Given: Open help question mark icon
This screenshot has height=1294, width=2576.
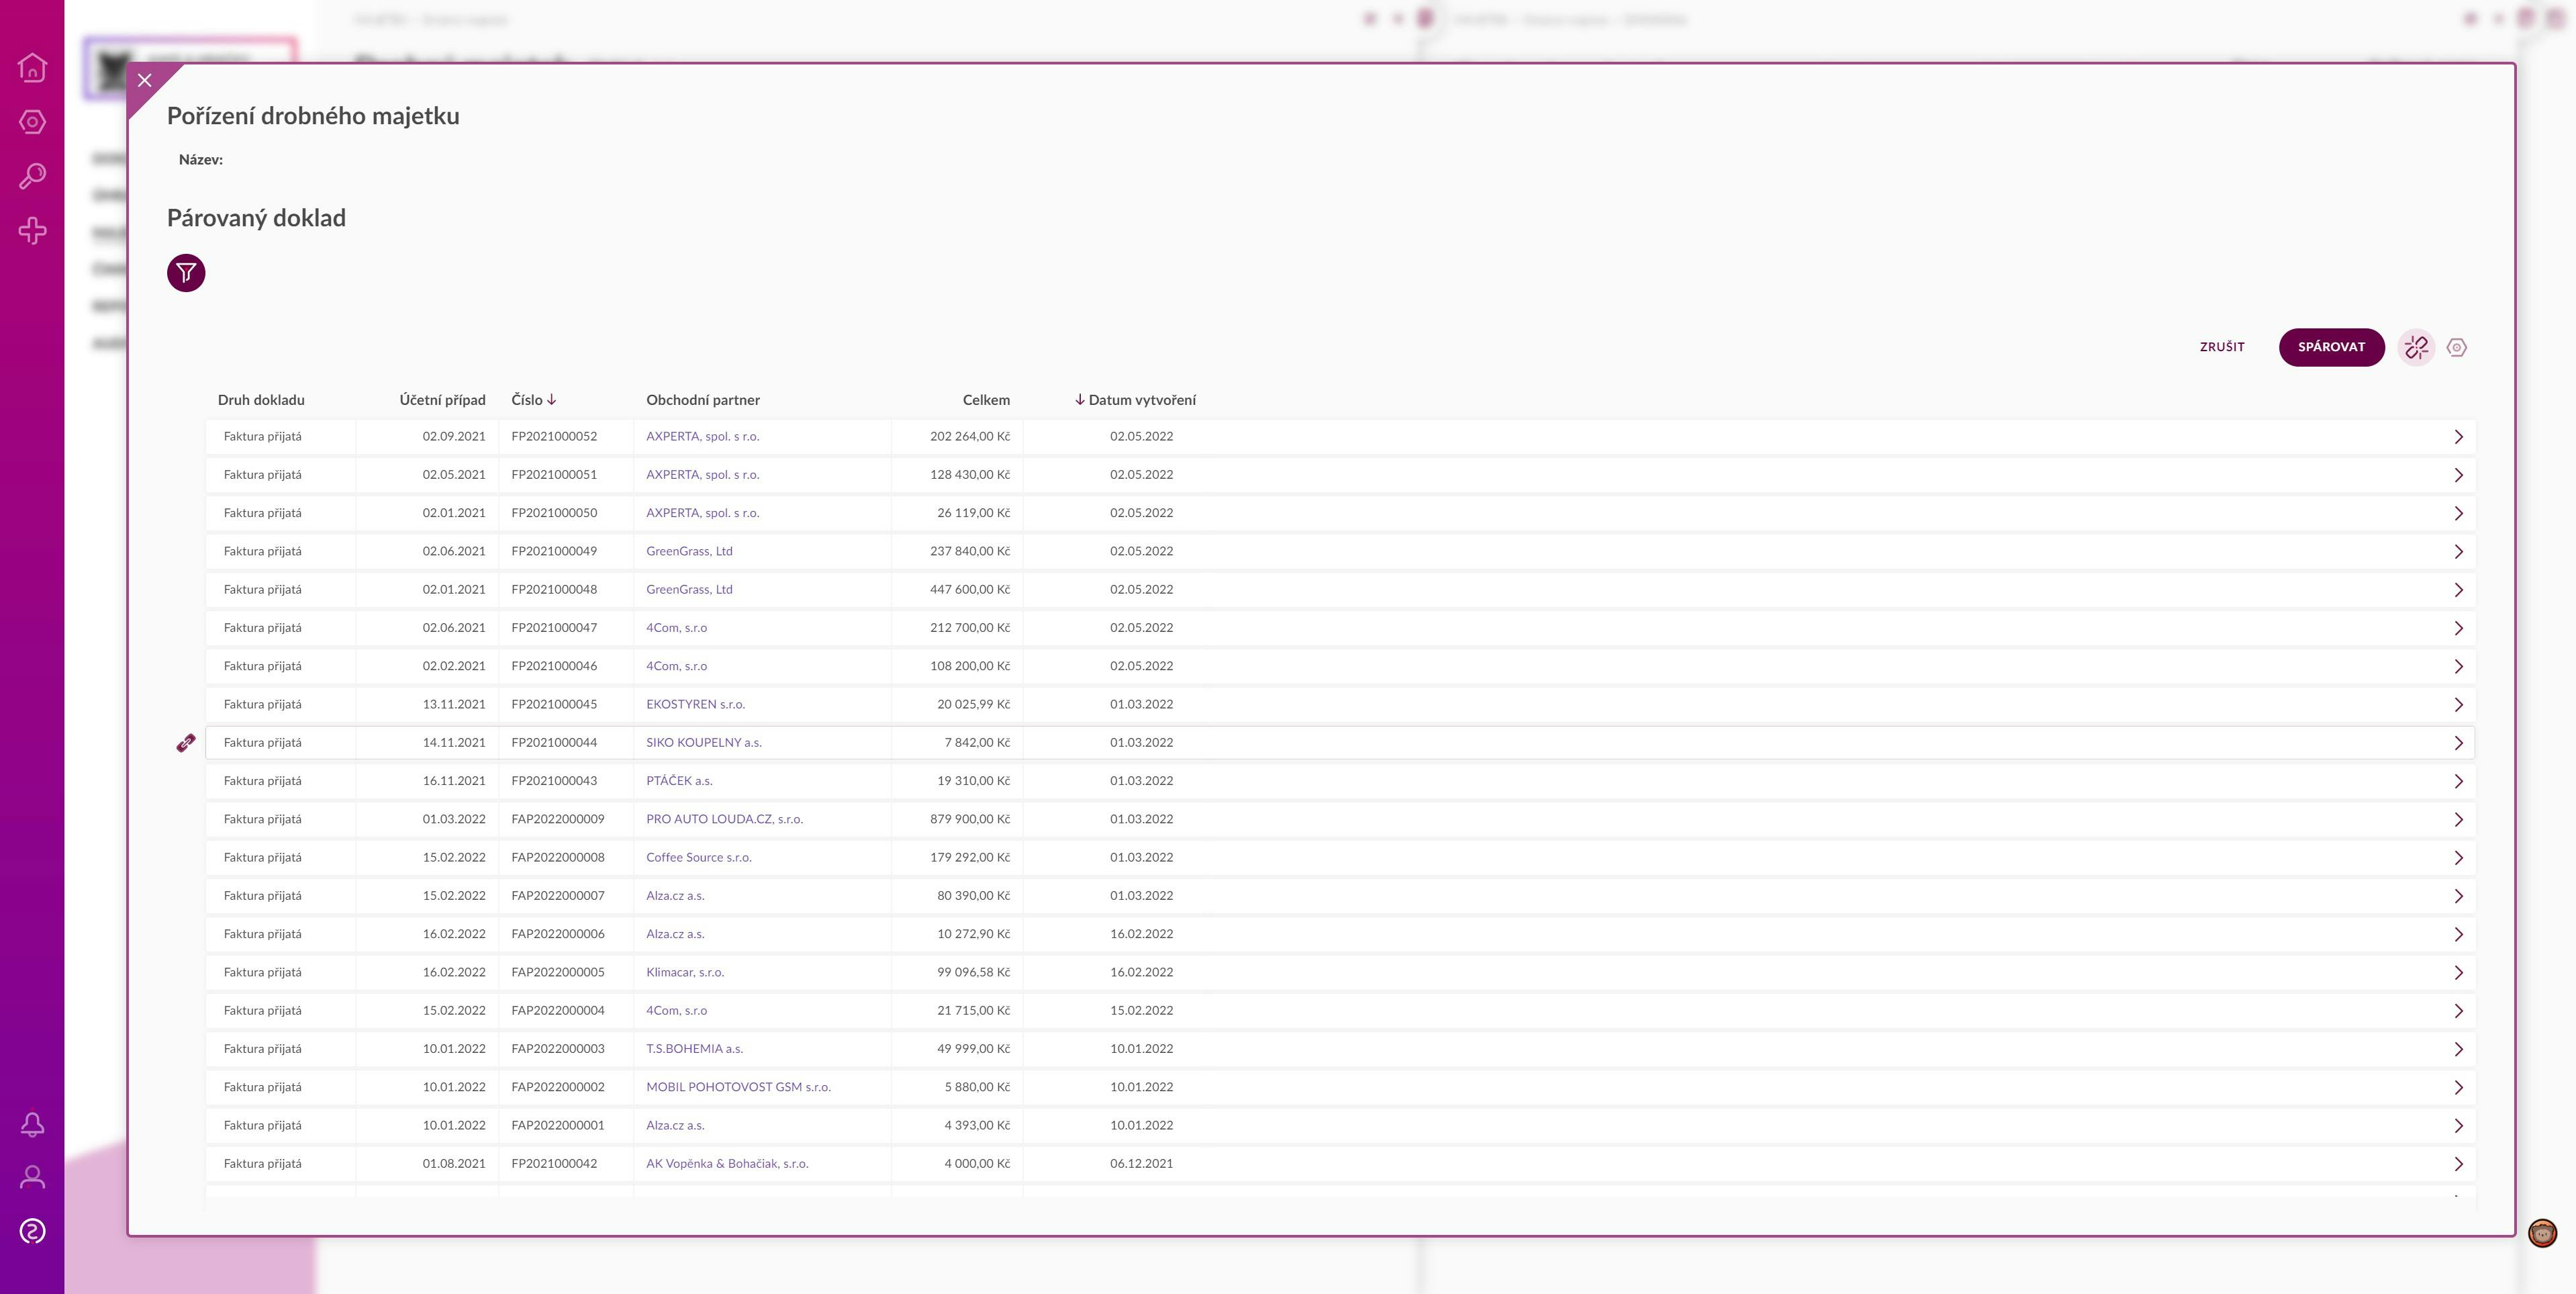Looking at the screenshot, I should [x=32, y=1231].
